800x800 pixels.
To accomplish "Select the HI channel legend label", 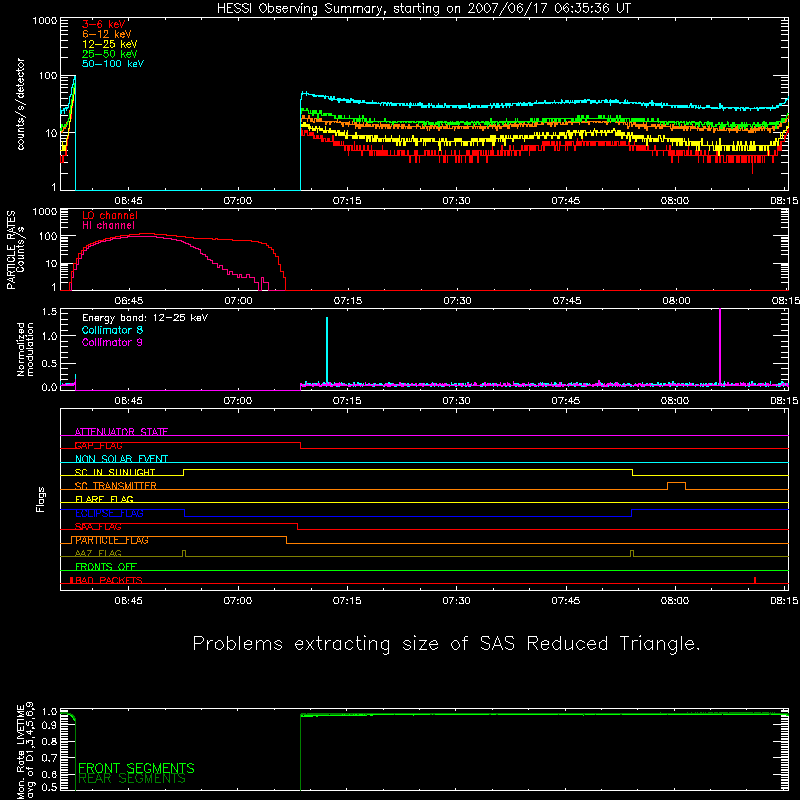I will [109, 226].
